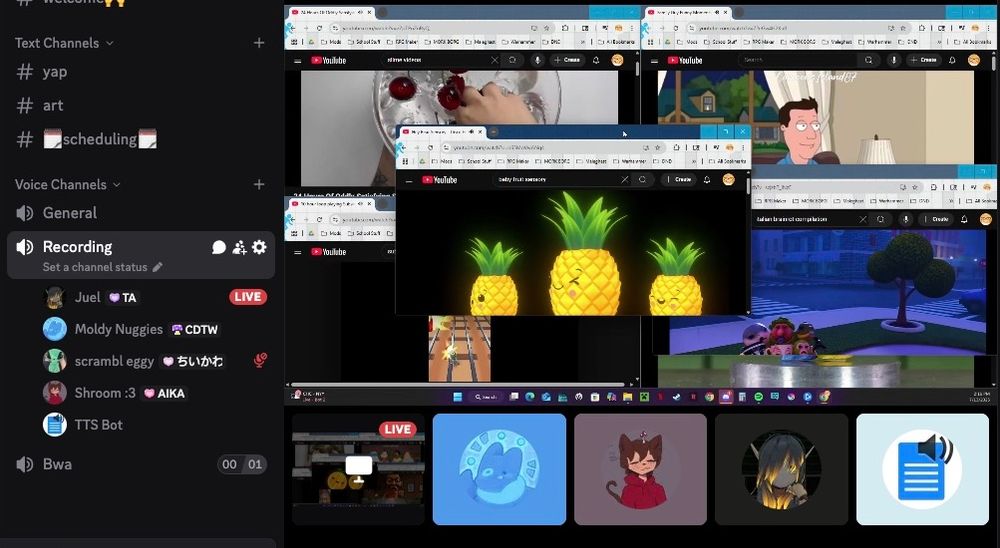Image resolution: width=1000 pixels, height=548 pixels.
Task: Add a channel to Voice Channels
Action: point(259,184)
